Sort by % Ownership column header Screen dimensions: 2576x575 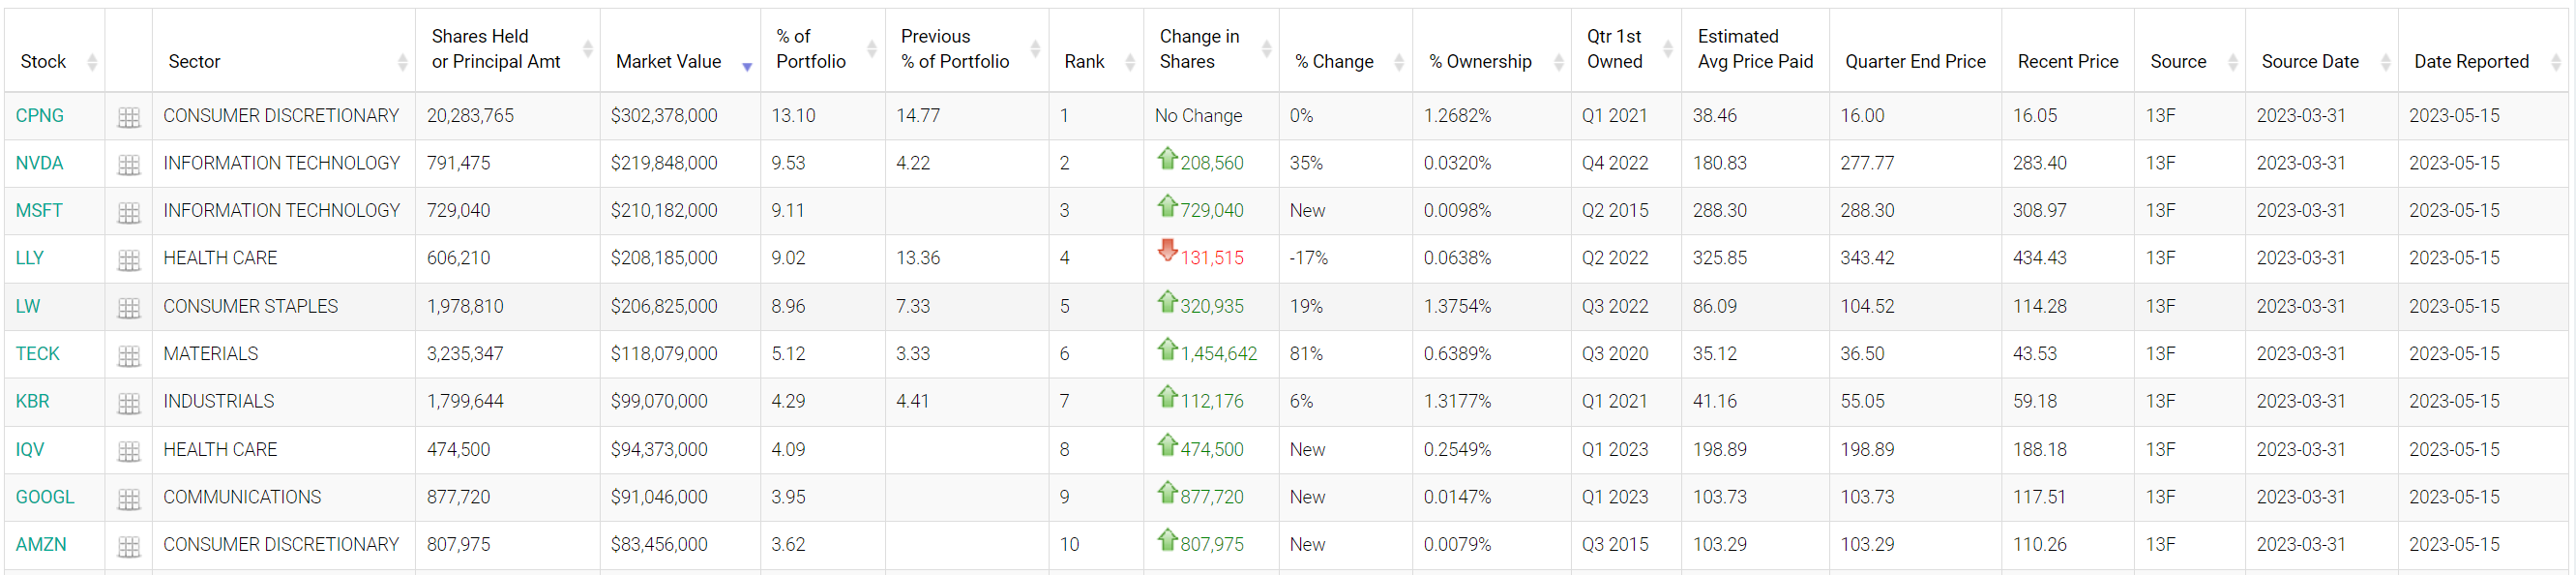point(1479,61)
